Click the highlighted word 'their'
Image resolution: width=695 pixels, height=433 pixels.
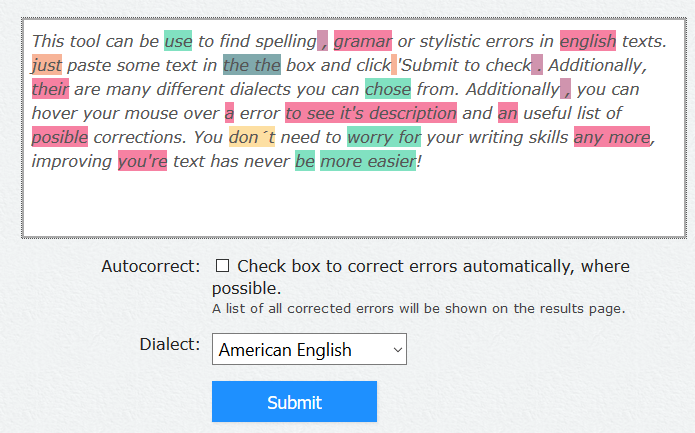point(50,89)
